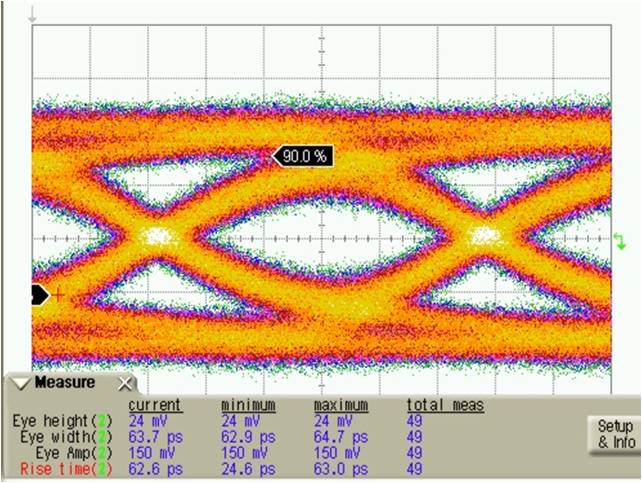Image resolution: width=642 pixels, height=483 pixels.
Task: Click the 'total meas' column header
Action: pos(445,405)
